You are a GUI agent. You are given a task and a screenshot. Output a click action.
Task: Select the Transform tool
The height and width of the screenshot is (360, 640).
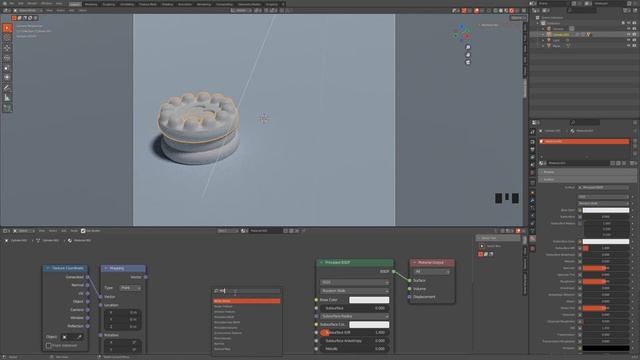pyautogui.click(x=7, y=78)
